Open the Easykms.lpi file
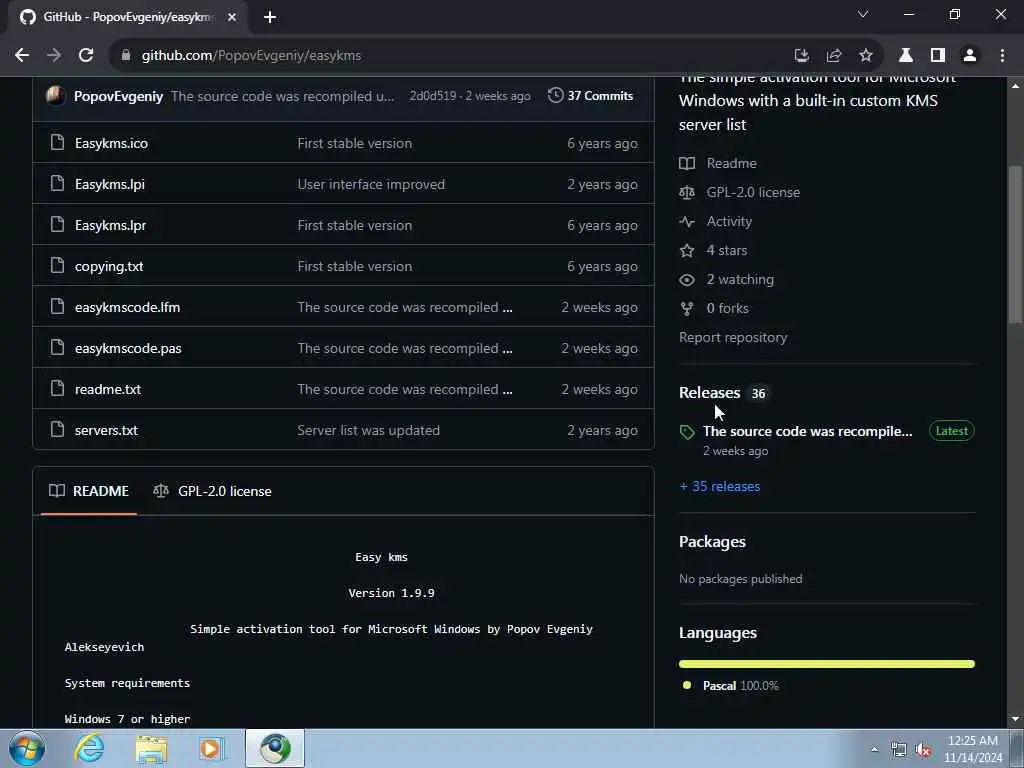This screenshot has height=768, width=1024. pos(110,184)
